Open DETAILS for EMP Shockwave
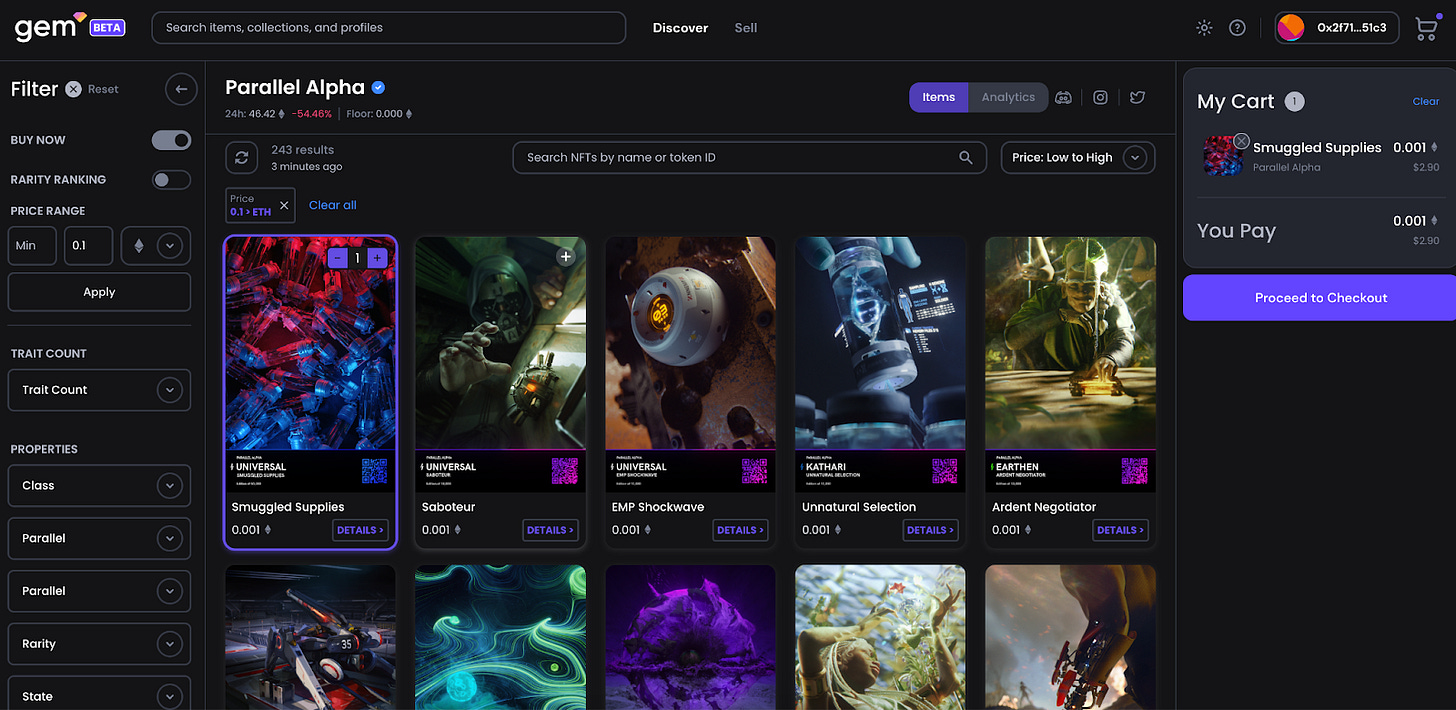 coord(740,530)
